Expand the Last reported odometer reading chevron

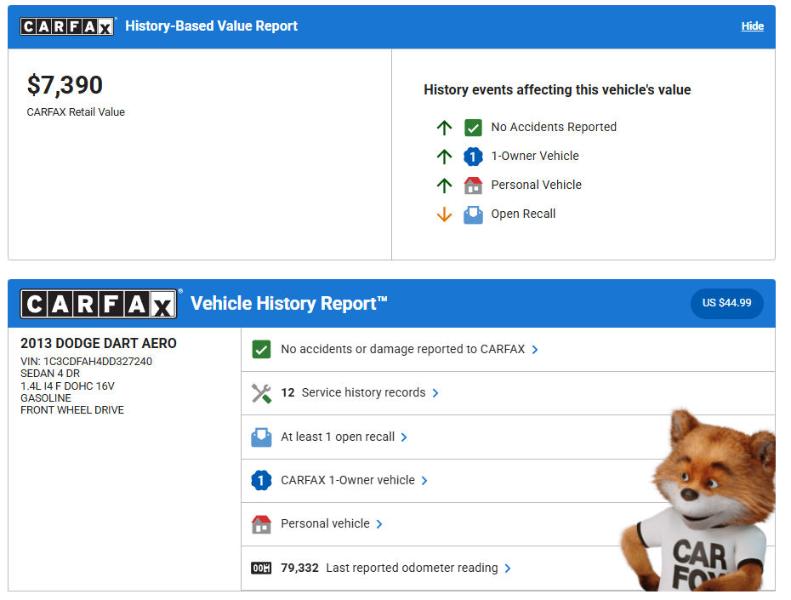(x=508, y=569)
